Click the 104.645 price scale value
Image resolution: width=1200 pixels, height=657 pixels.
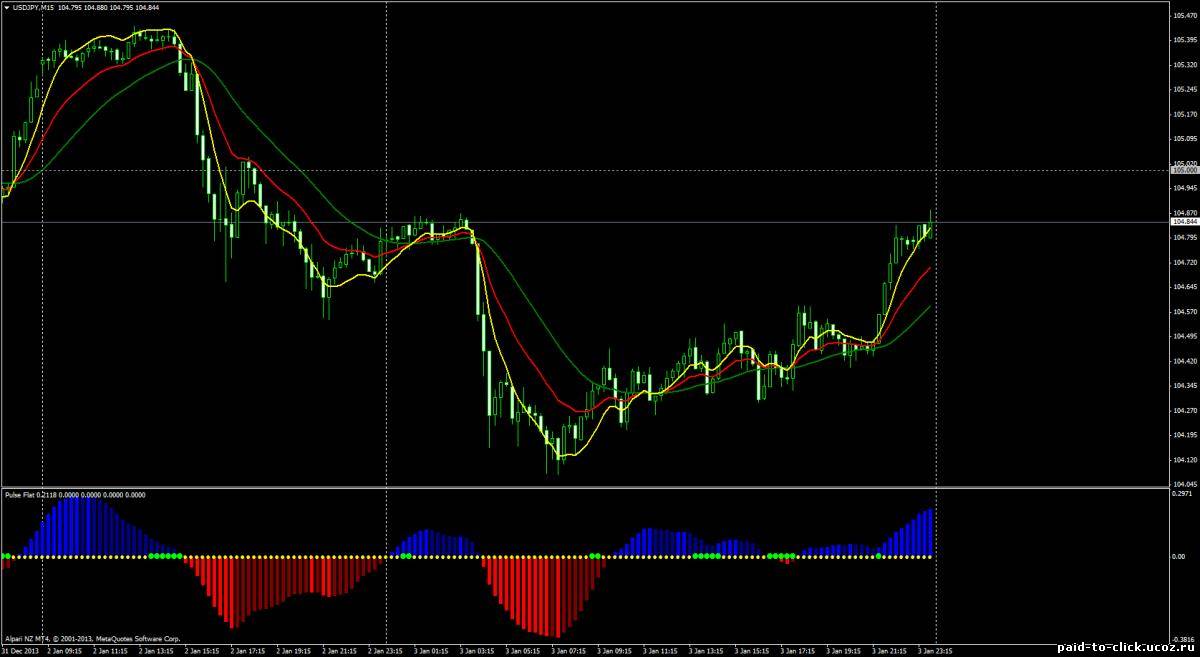tap(1184, 286)
